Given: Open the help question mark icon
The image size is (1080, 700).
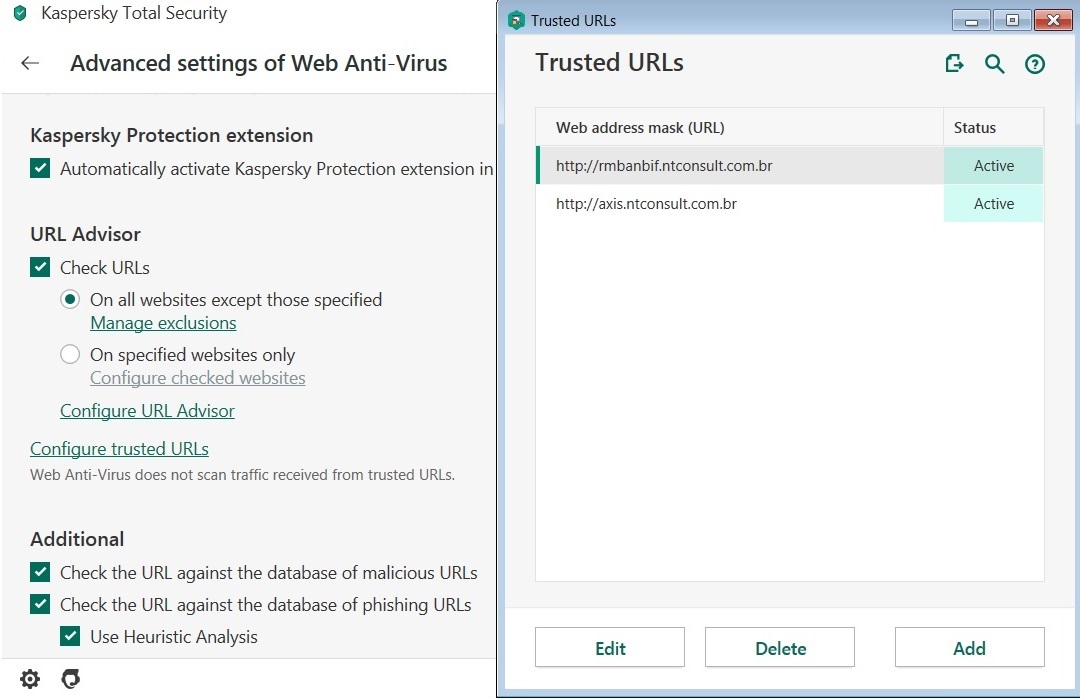Looking at the screenshot, I should (x=1035, y=64).
